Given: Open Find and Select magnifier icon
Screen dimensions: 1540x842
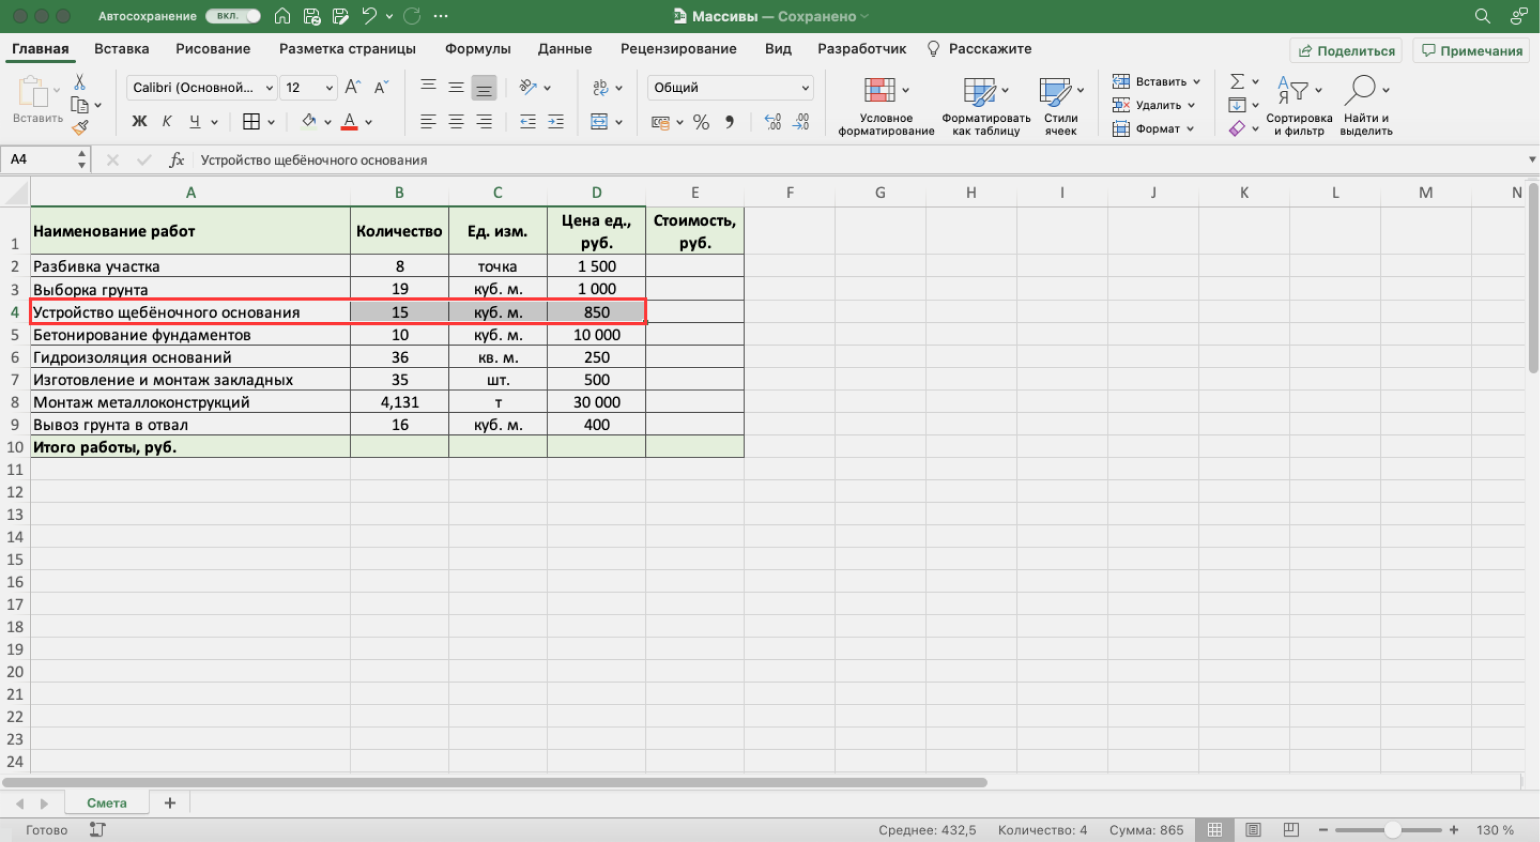Looking at the screenshot, I should click(x=1360, y=91).
